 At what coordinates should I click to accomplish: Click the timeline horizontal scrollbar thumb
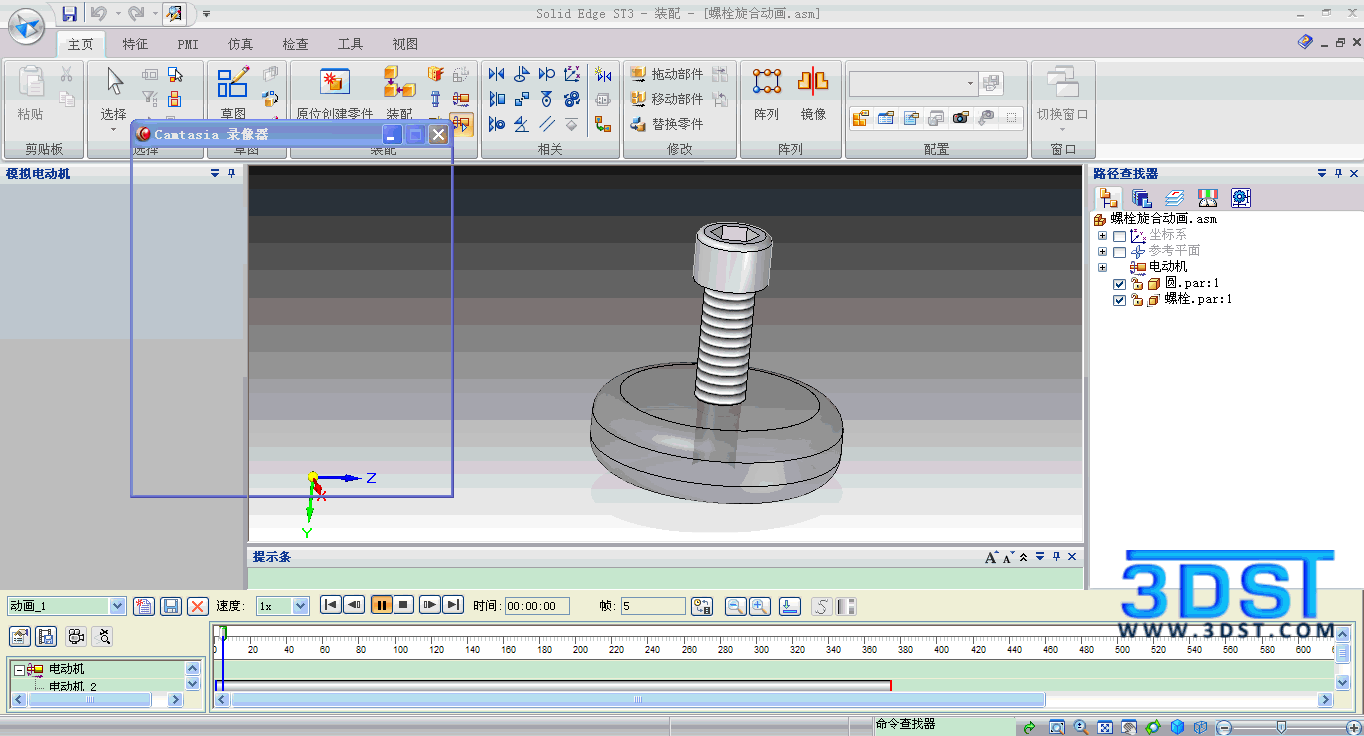click(x=638, y=700)
